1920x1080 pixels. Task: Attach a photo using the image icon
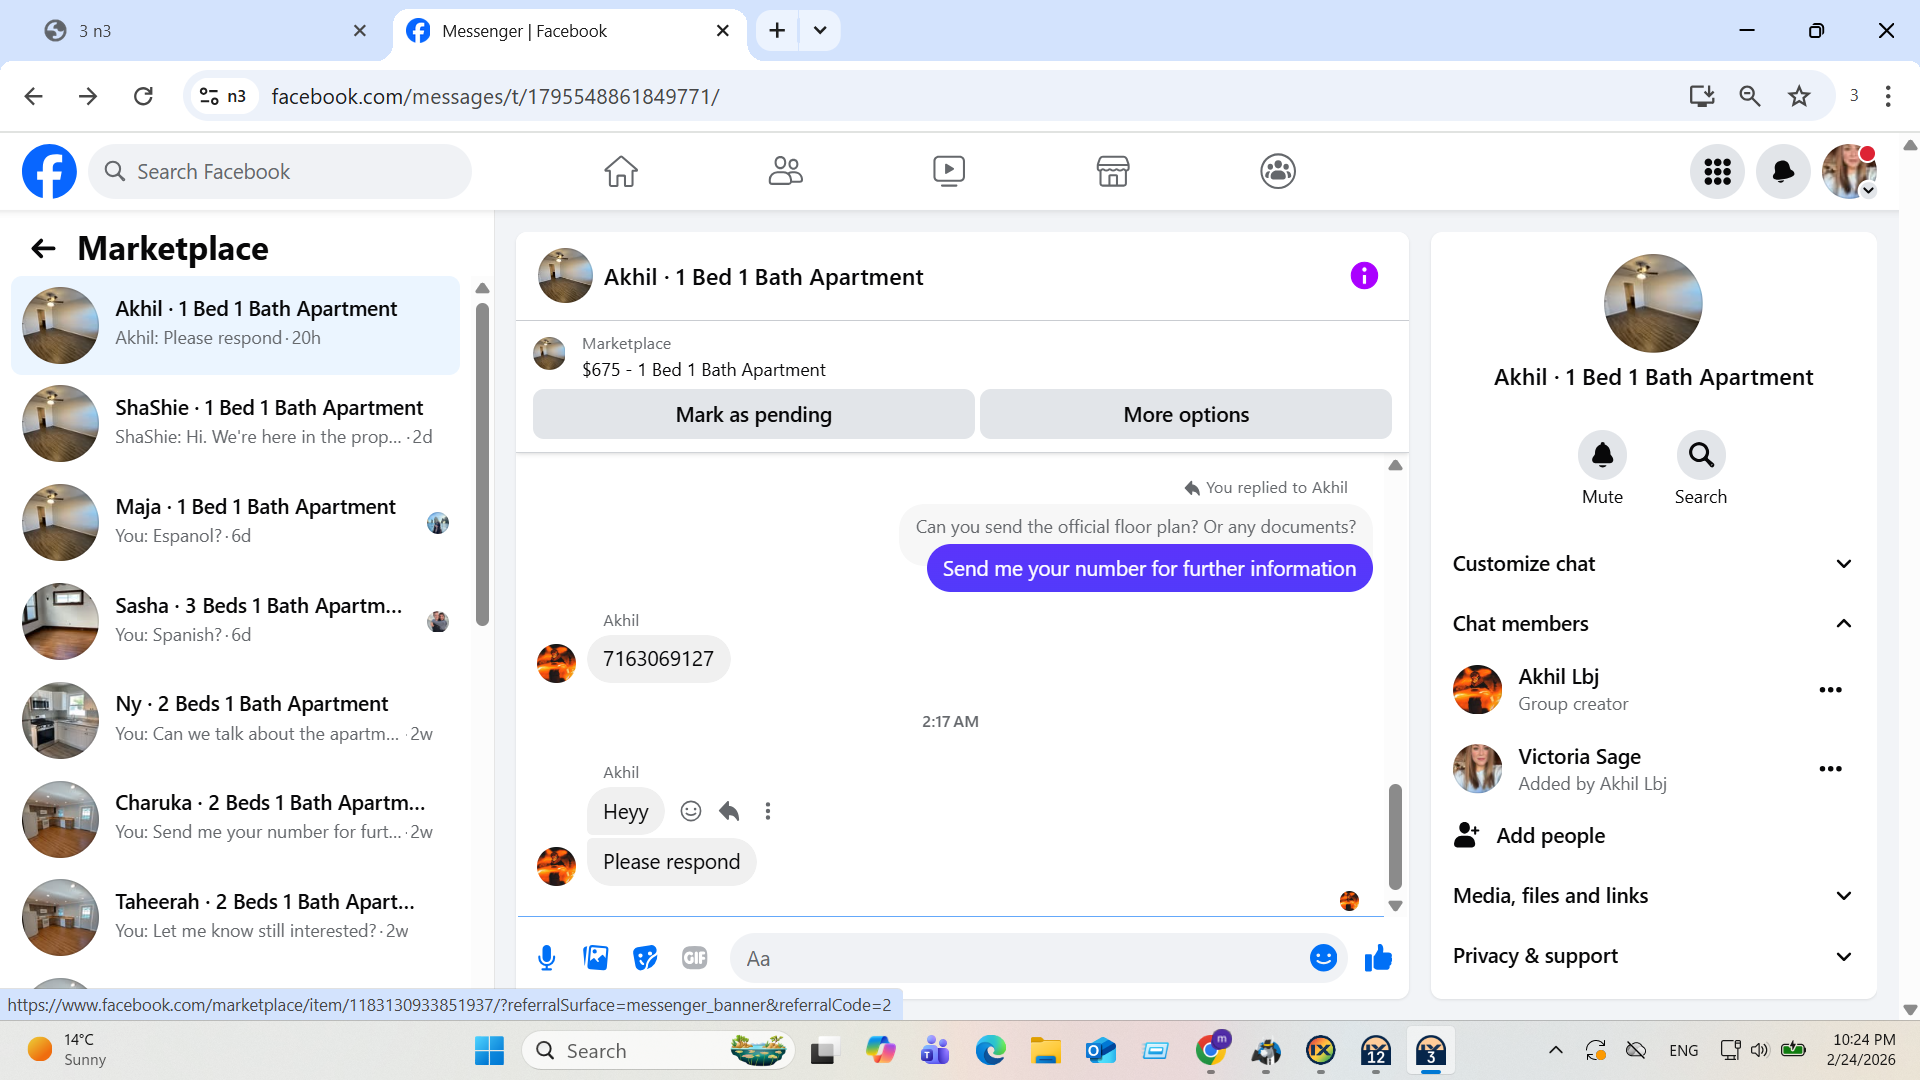coord(596,958)
